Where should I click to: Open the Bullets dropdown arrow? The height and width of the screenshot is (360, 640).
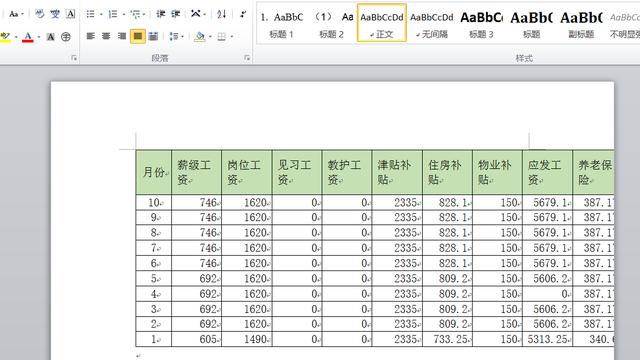[101, 14]
